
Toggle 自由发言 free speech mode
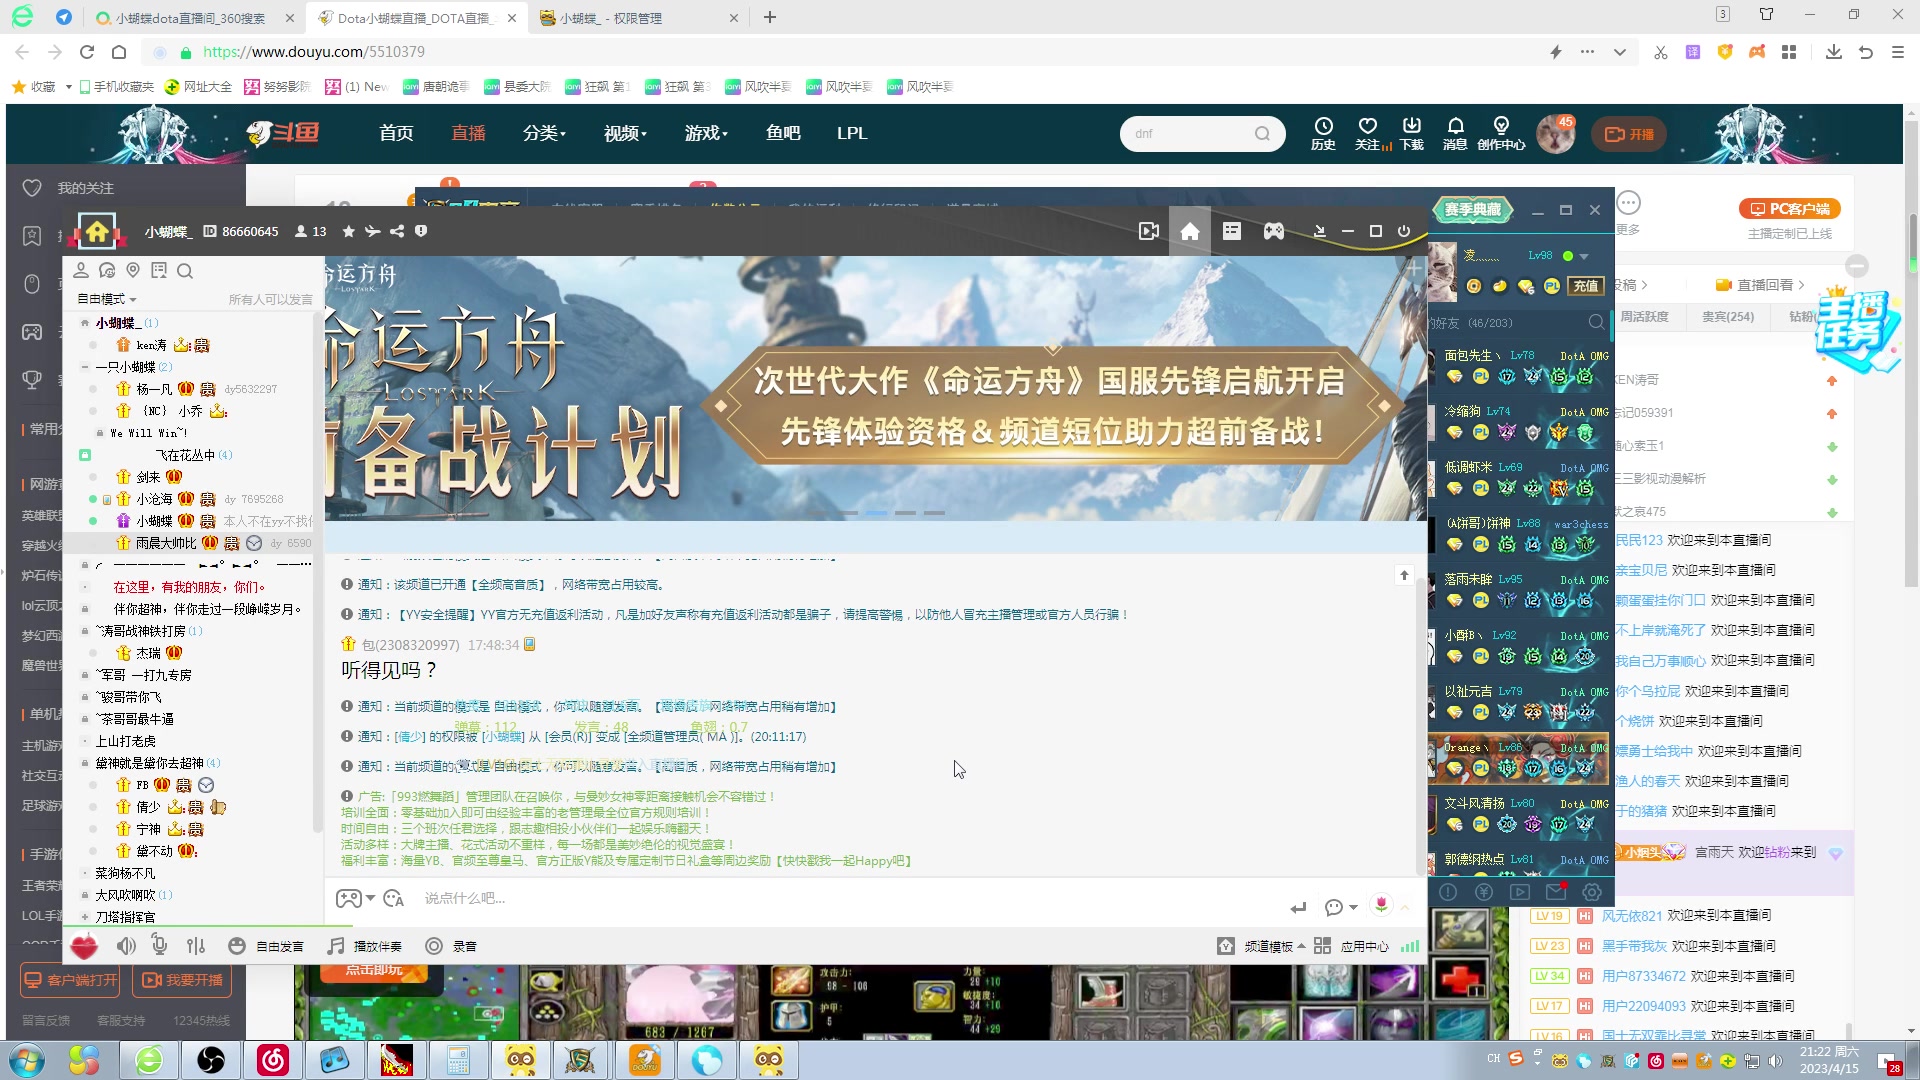265,946
